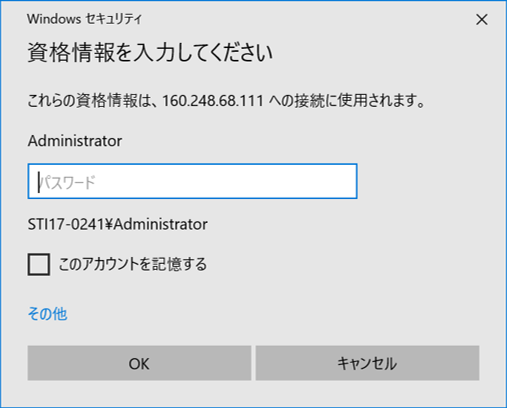Screen dimensions: 507x408
Task: Click the 資格情報を入力してください heading
Action: [x=150, y=53]
